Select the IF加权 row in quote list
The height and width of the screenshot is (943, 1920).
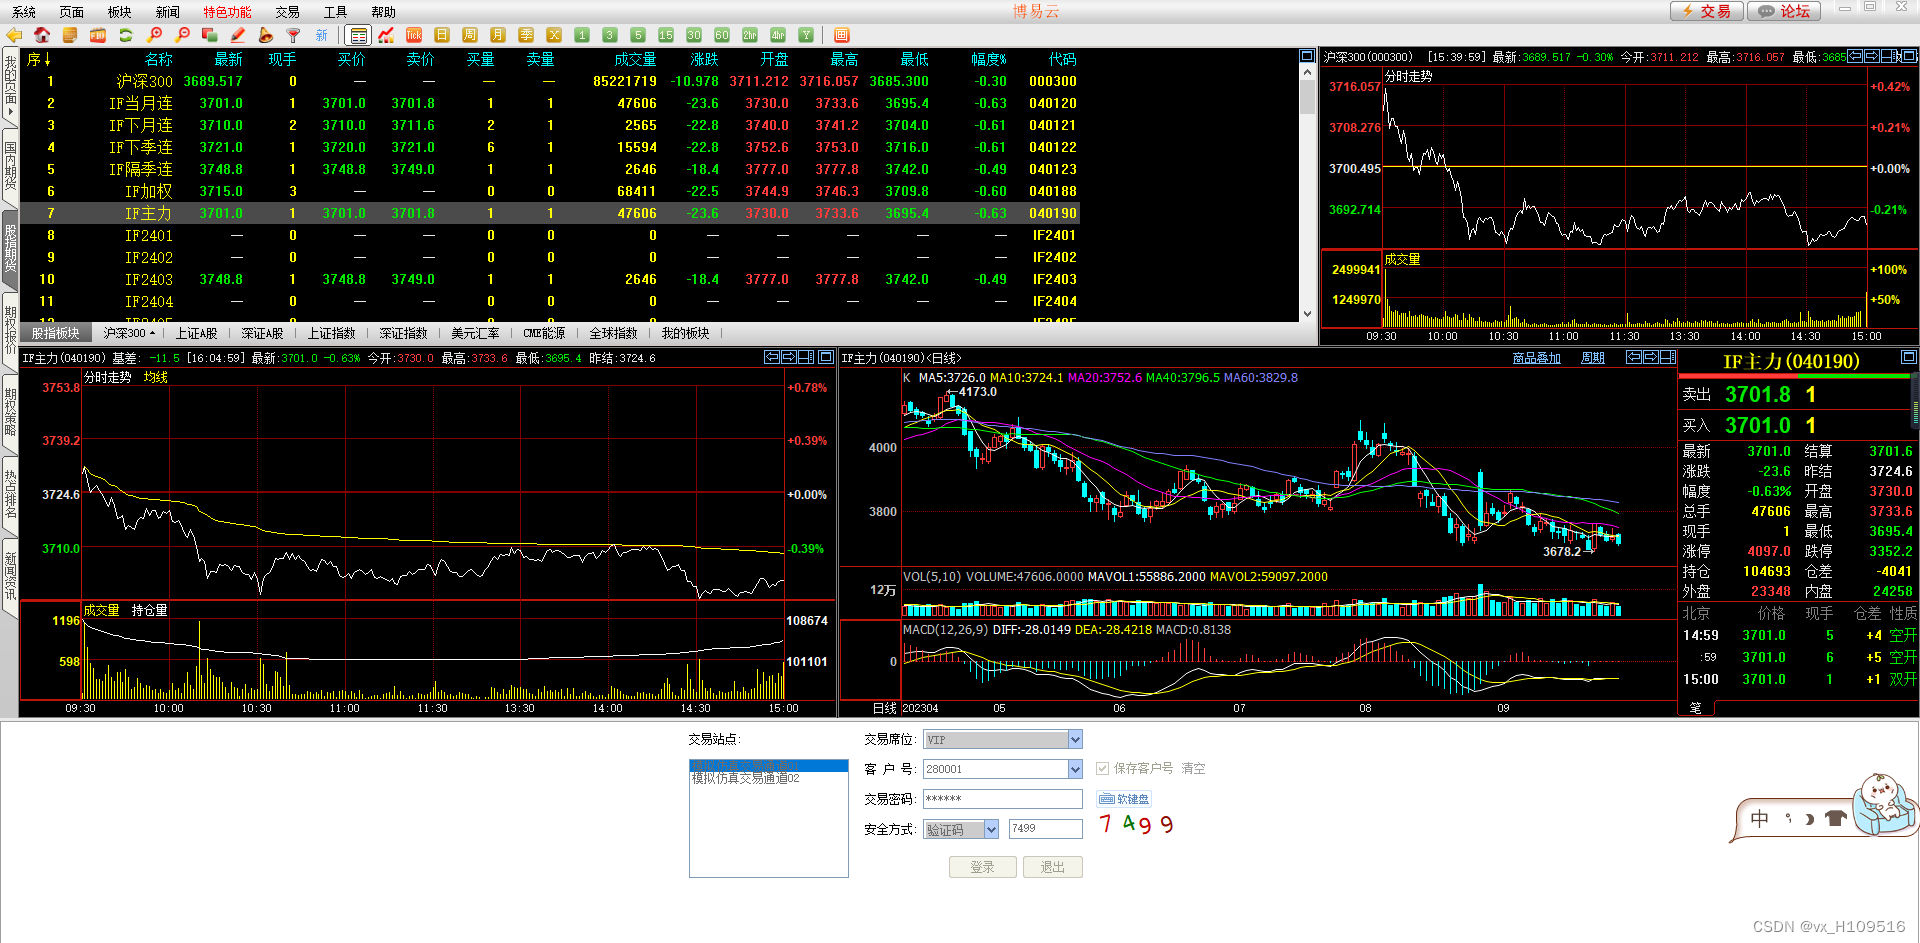tap(550, 191)
